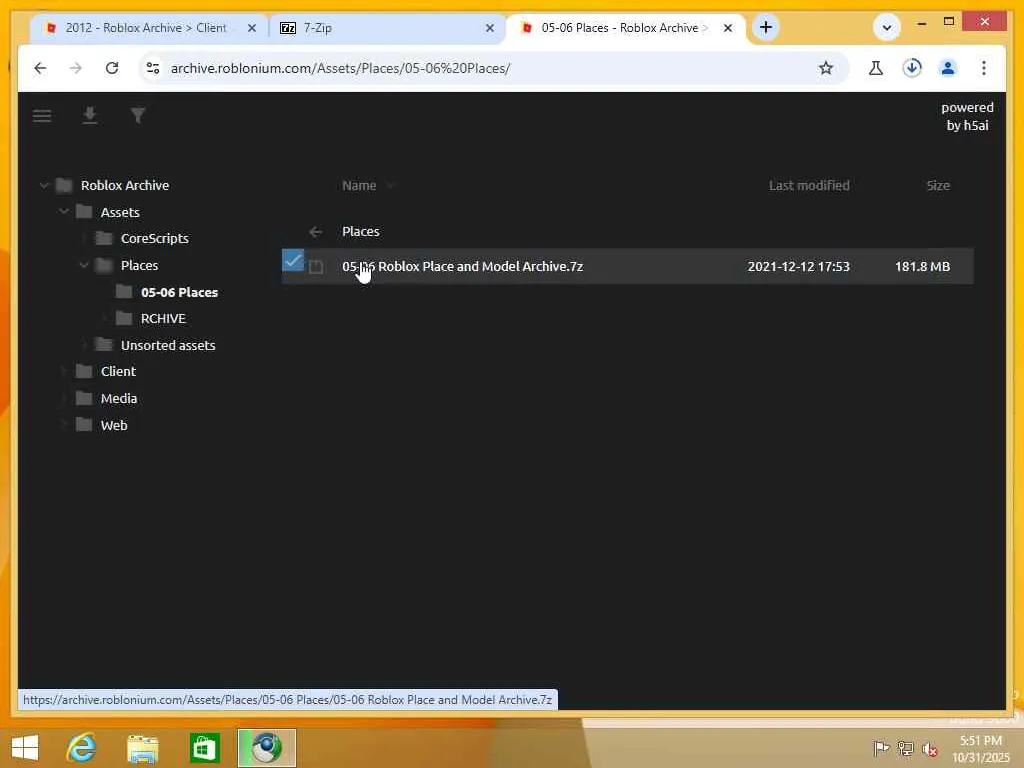Image resolution: width=1024 pixels, height=768 pixels.
Task: Click the Unsorted assets folder icon
Action: [104, 345]
